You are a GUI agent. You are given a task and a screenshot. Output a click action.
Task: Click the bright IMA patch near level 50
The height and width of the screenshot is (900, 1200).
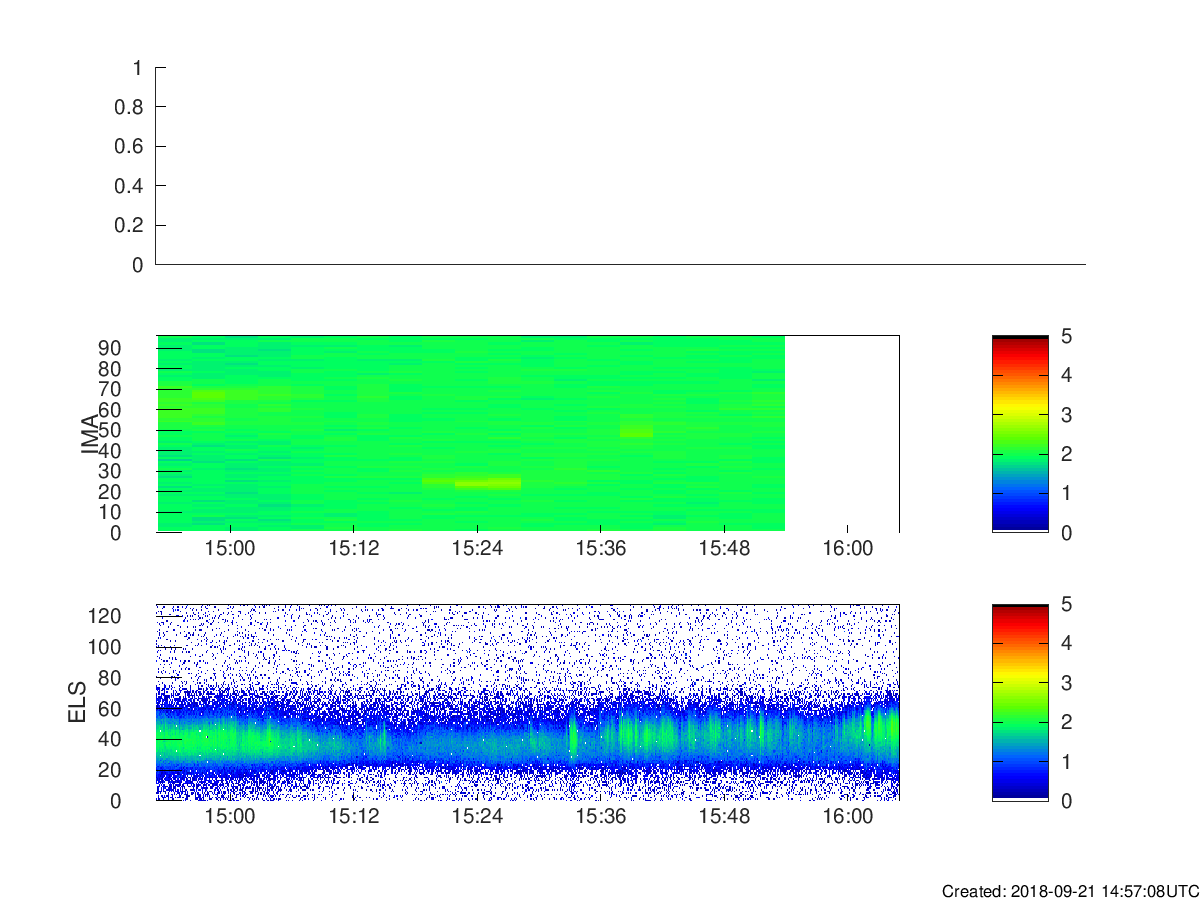tap(636, 431)
